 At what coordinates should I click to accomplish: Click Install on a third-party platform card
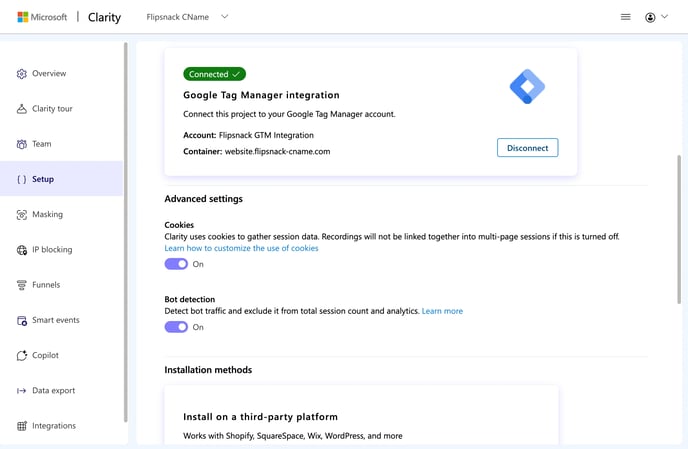362,415
